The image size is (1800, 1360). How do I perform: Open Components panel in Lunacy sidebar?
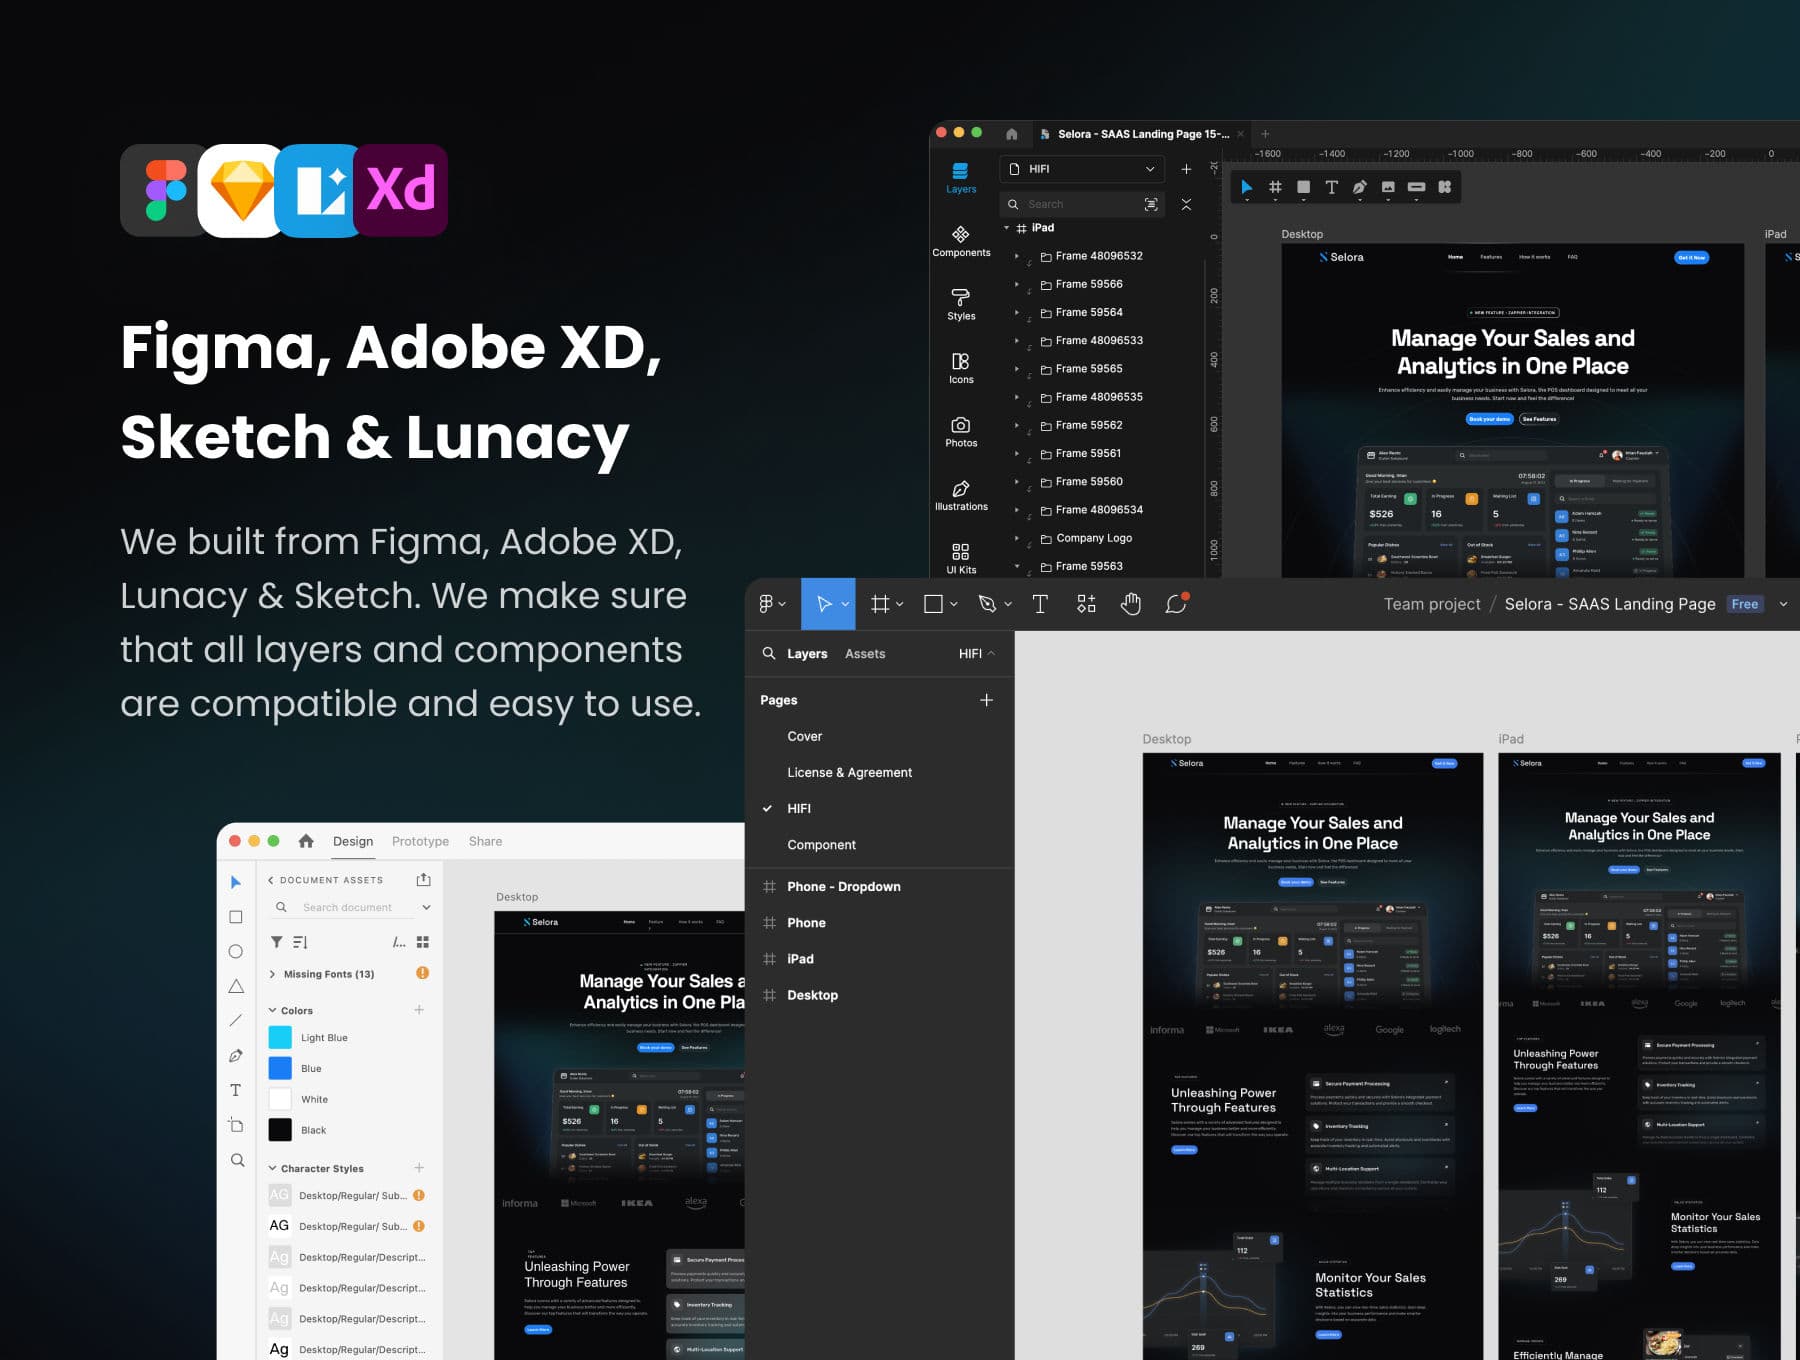[961, 241]
